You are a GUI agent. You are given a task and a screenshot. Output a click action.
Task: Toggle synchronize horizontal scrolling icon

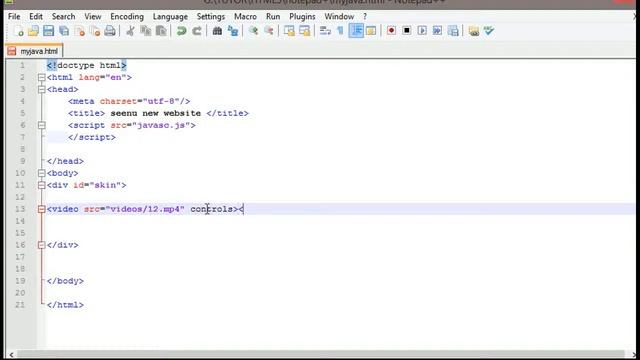pyautogui.click(x=304, y=31)
